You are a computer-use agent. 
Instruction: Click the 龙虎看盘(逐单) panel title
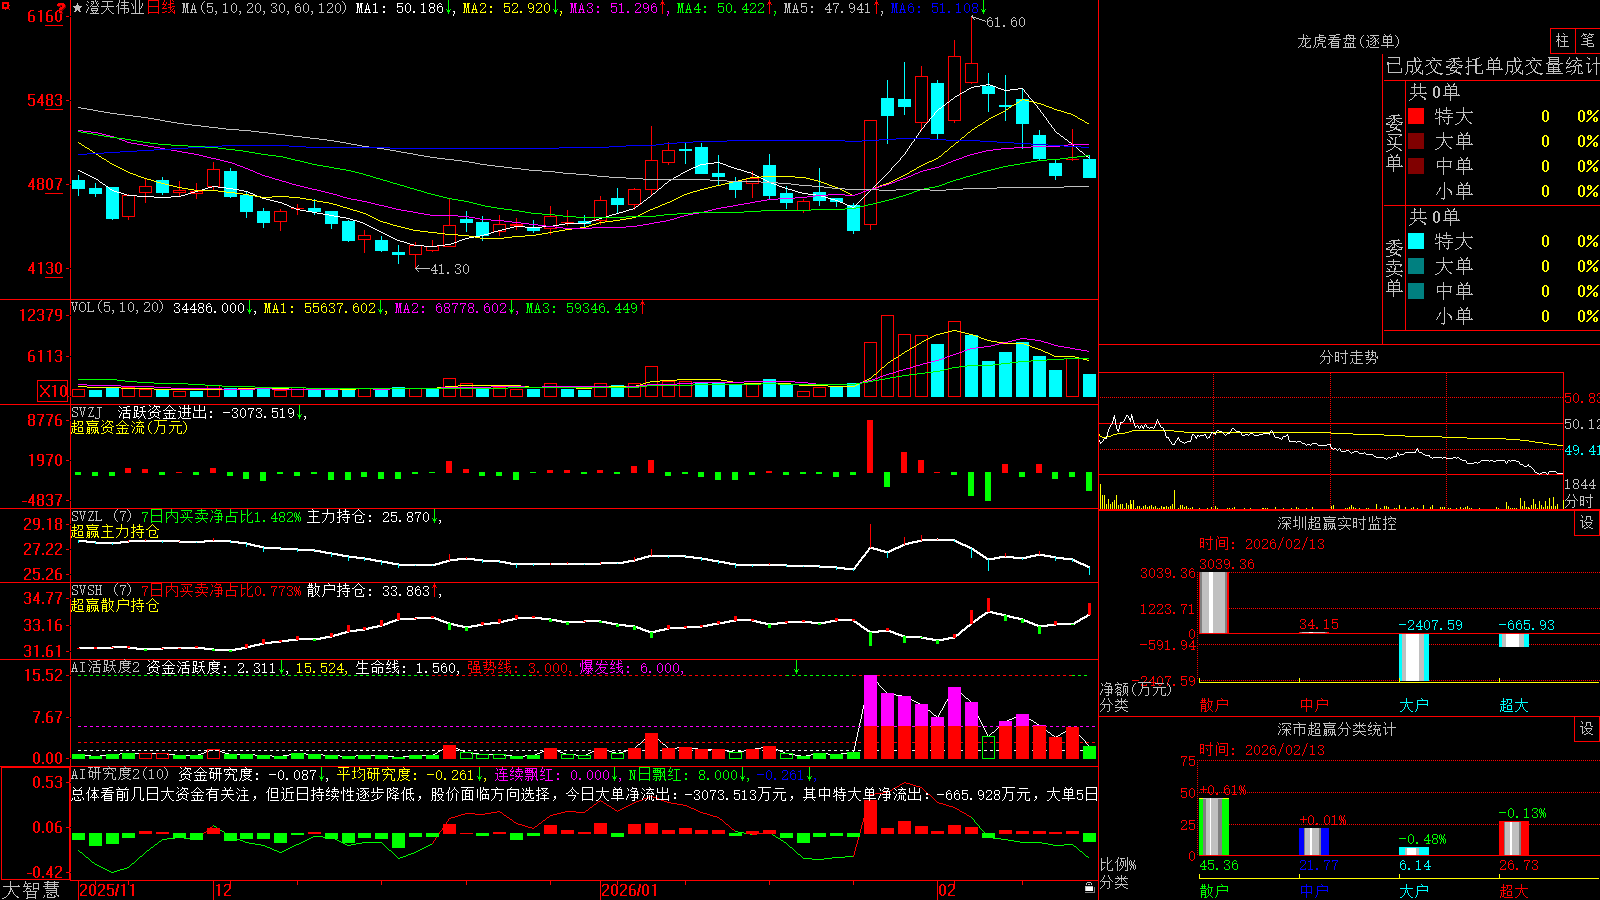click(x=1349, y=41)
